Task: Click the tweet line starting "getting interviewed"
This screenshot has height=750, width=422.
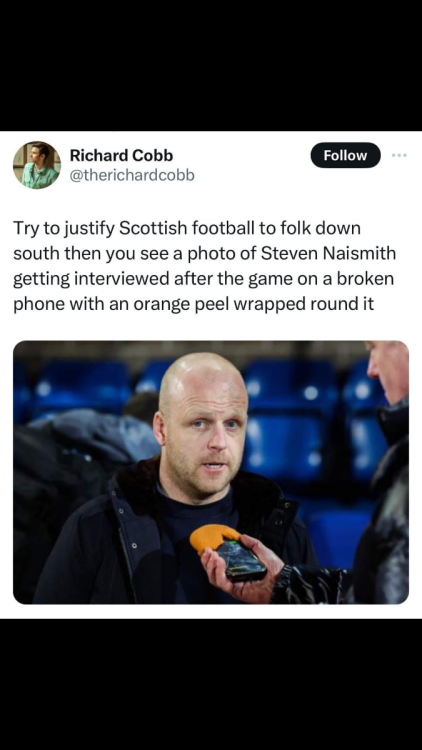Action: click(x=203, y=279)
